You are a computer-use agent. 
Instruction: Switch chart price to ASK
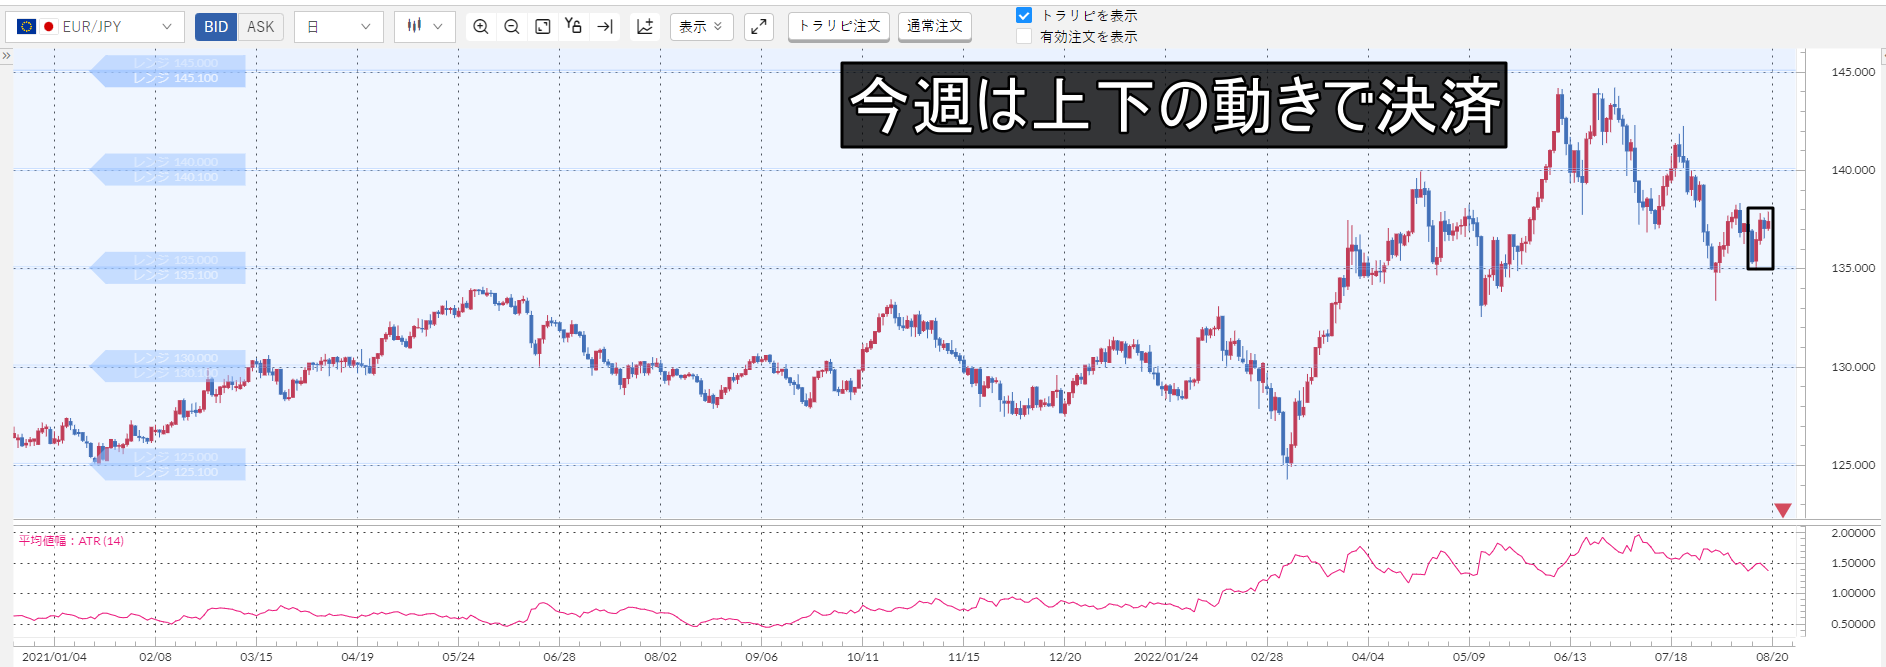click(261, 27)
